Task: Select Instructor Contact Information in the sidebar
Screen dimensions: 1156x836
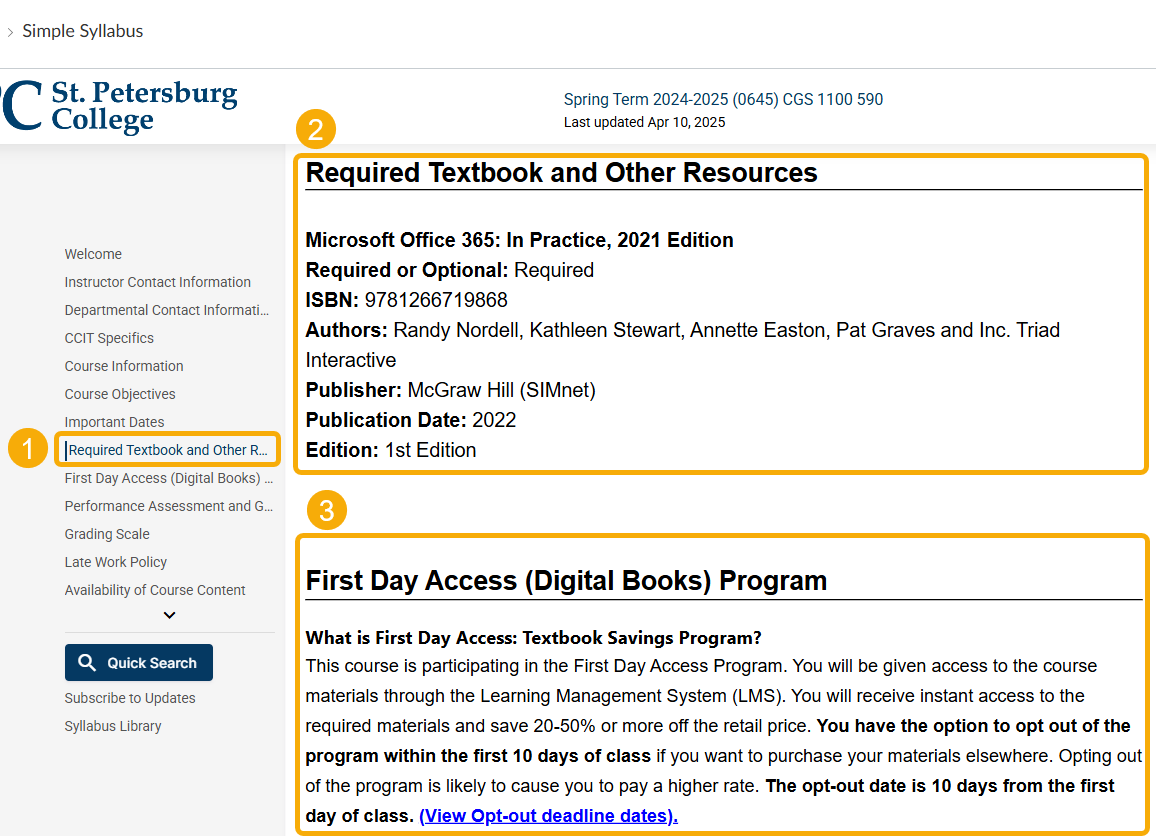Action: (157, 282)
